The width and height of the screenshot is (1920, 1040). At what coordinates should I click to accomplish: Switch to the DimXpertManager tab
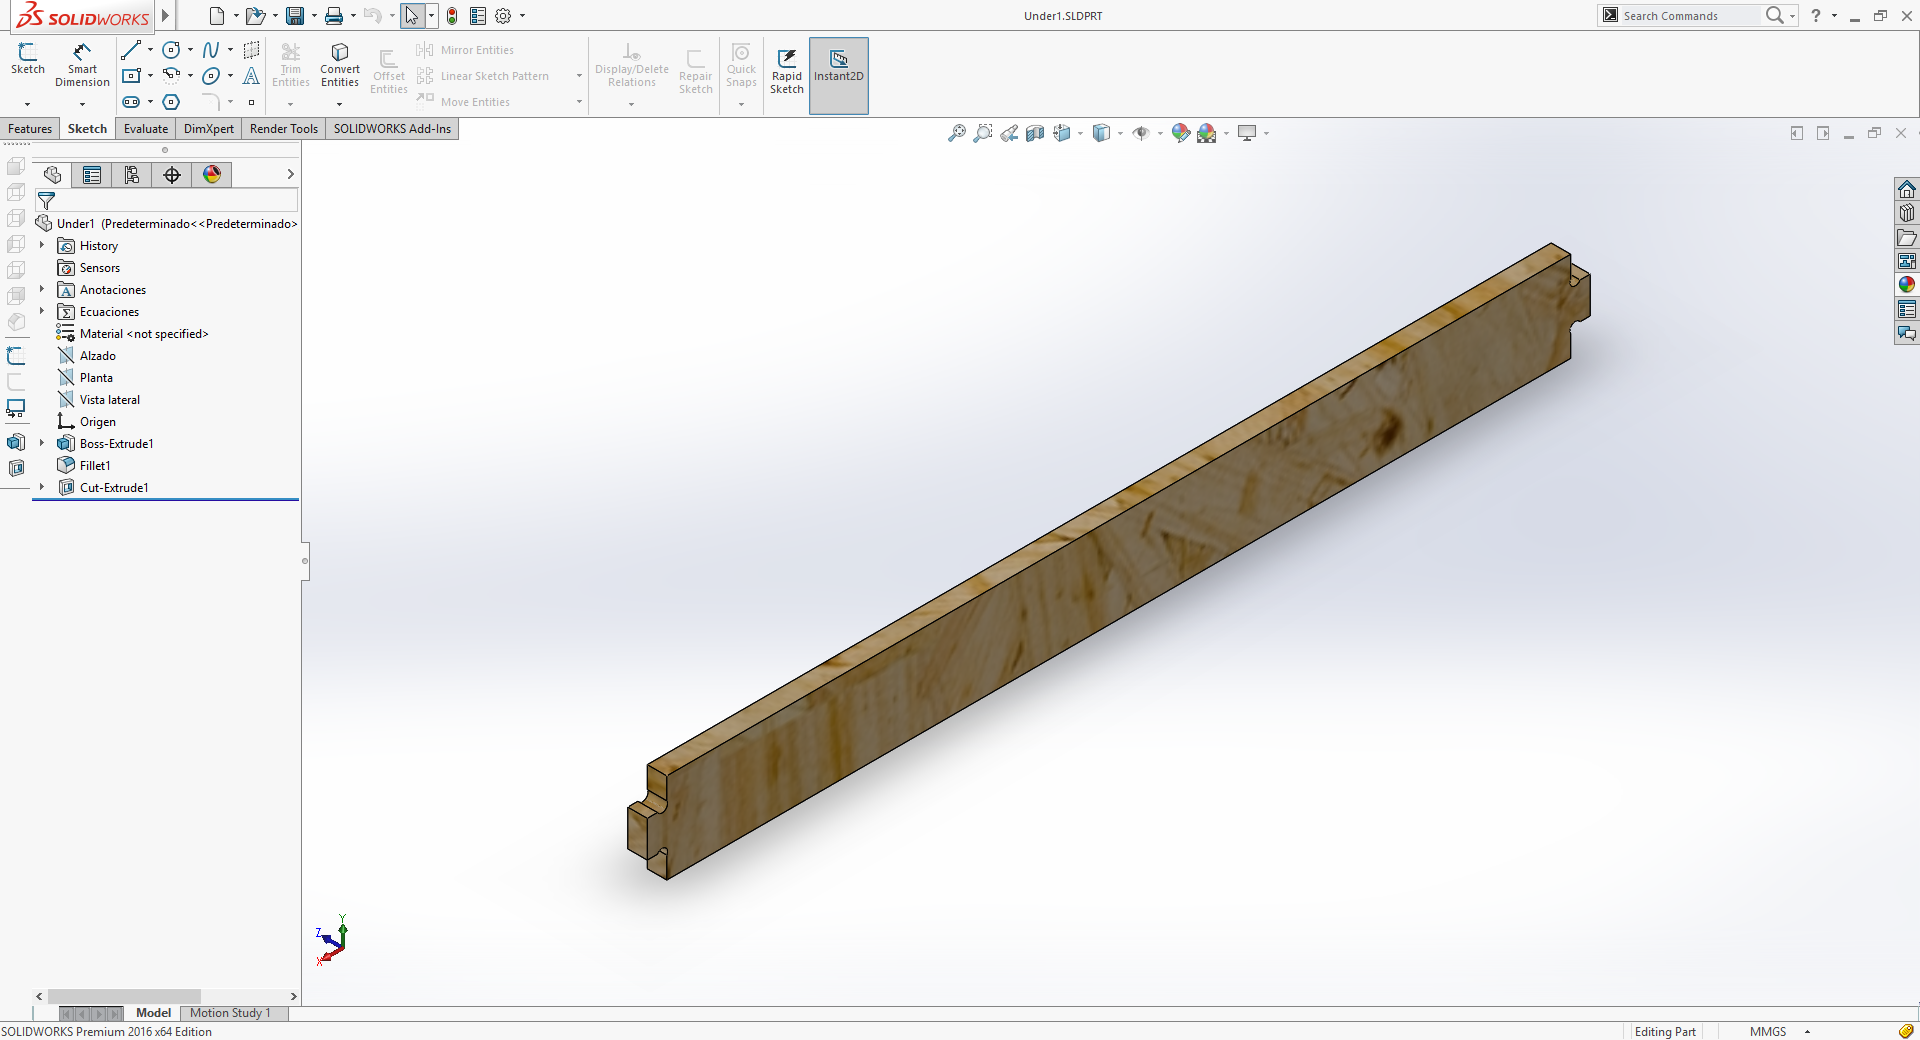(172, 175)
